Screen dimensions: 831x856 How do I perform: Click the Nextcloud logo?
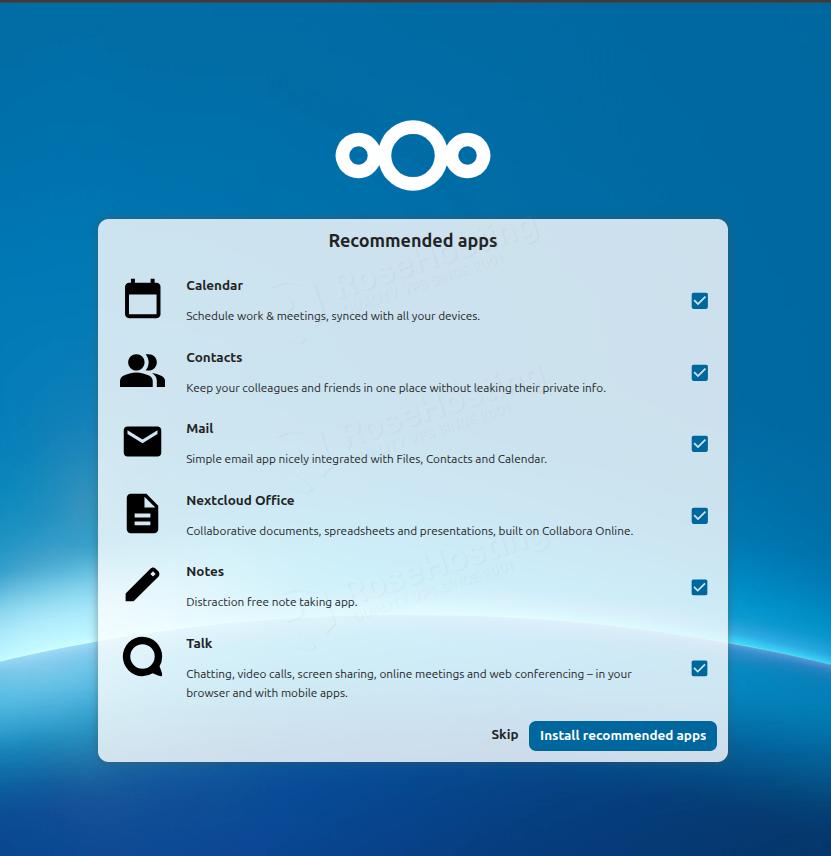pos(413,156)
